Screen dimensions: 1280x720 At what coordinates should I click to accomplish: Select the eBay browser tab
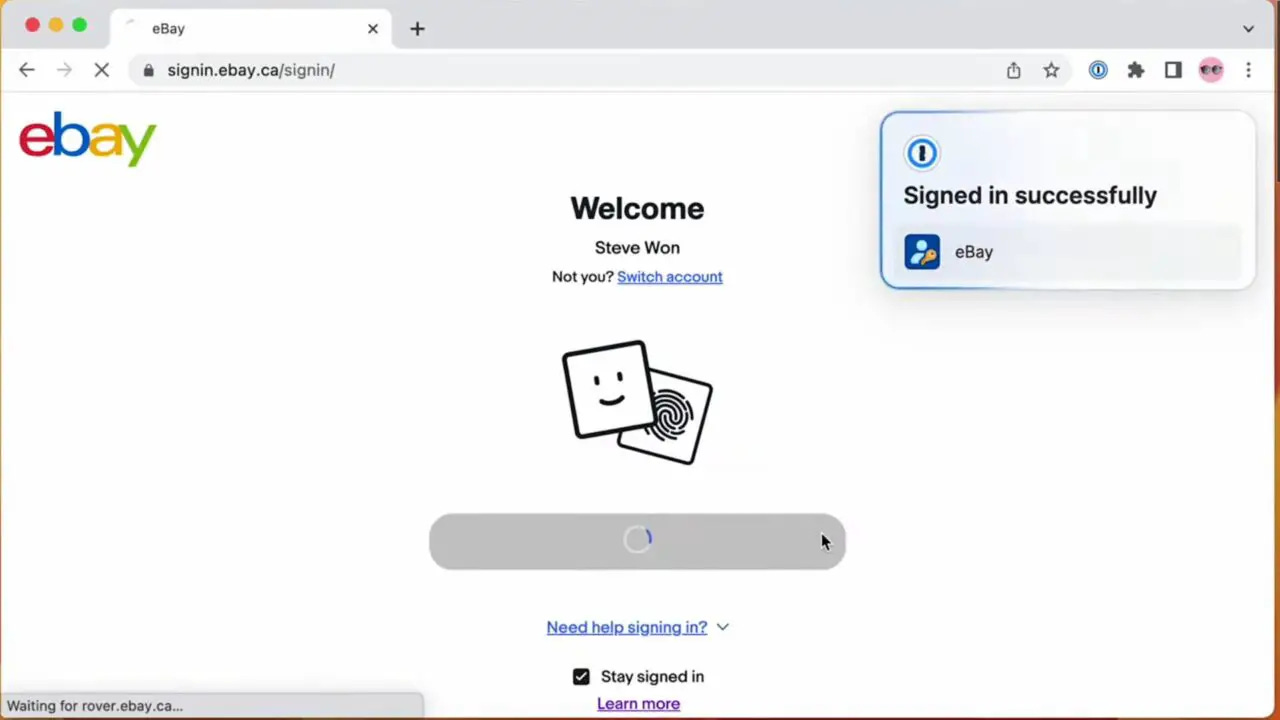click(x=250, y=29)
